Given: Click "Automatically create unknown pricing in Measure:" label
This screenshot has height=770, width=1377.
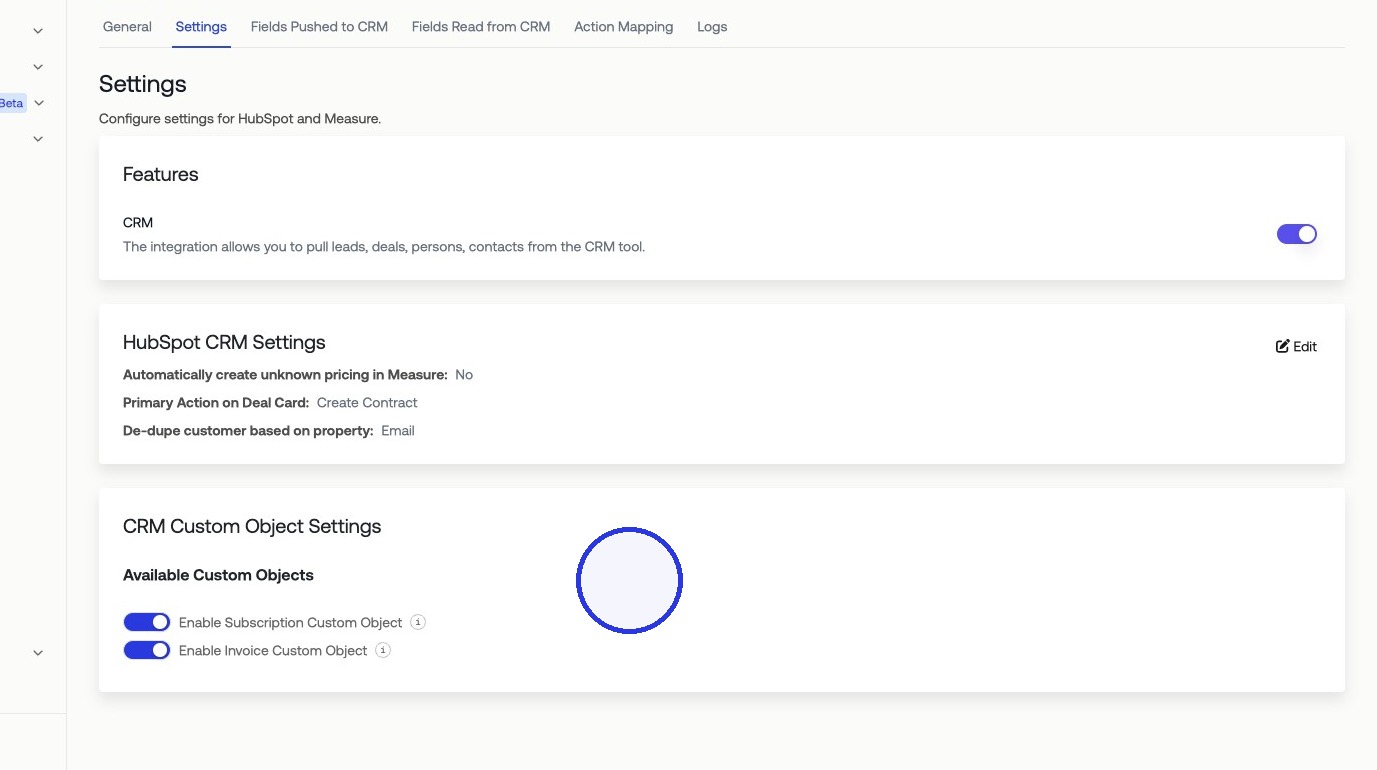Looking at the screenshot, I should tap(285, 375).
